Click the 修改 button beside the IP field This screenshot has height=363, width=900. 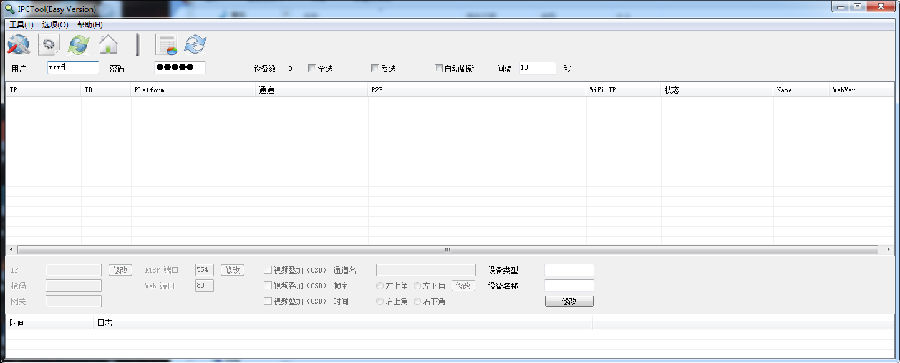pyautogui.click(x=121, y=270)
